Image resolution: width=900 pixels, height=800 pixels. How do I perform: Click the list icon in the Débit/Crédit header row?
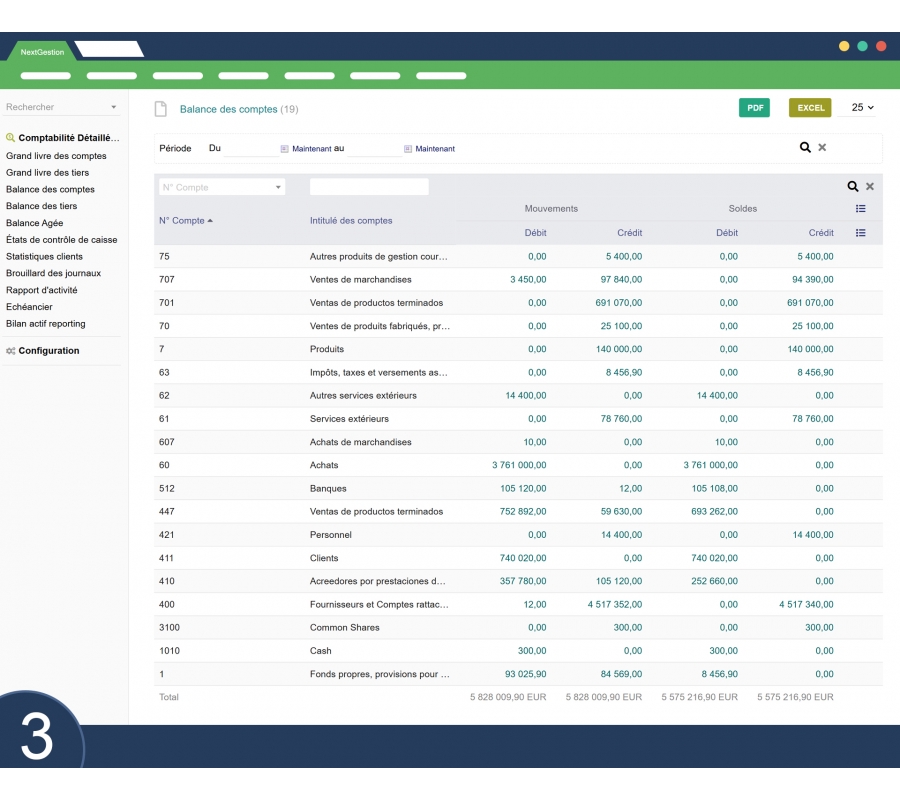[861, 233]
